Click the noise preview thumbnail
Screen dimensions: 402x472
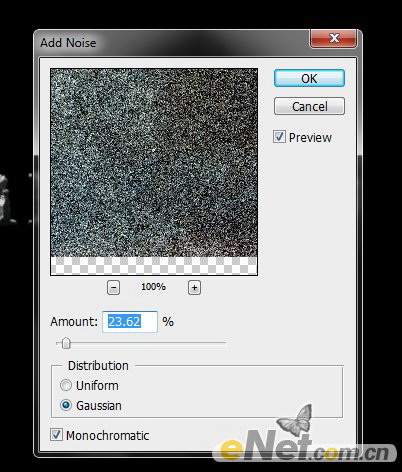click(154, 172)
